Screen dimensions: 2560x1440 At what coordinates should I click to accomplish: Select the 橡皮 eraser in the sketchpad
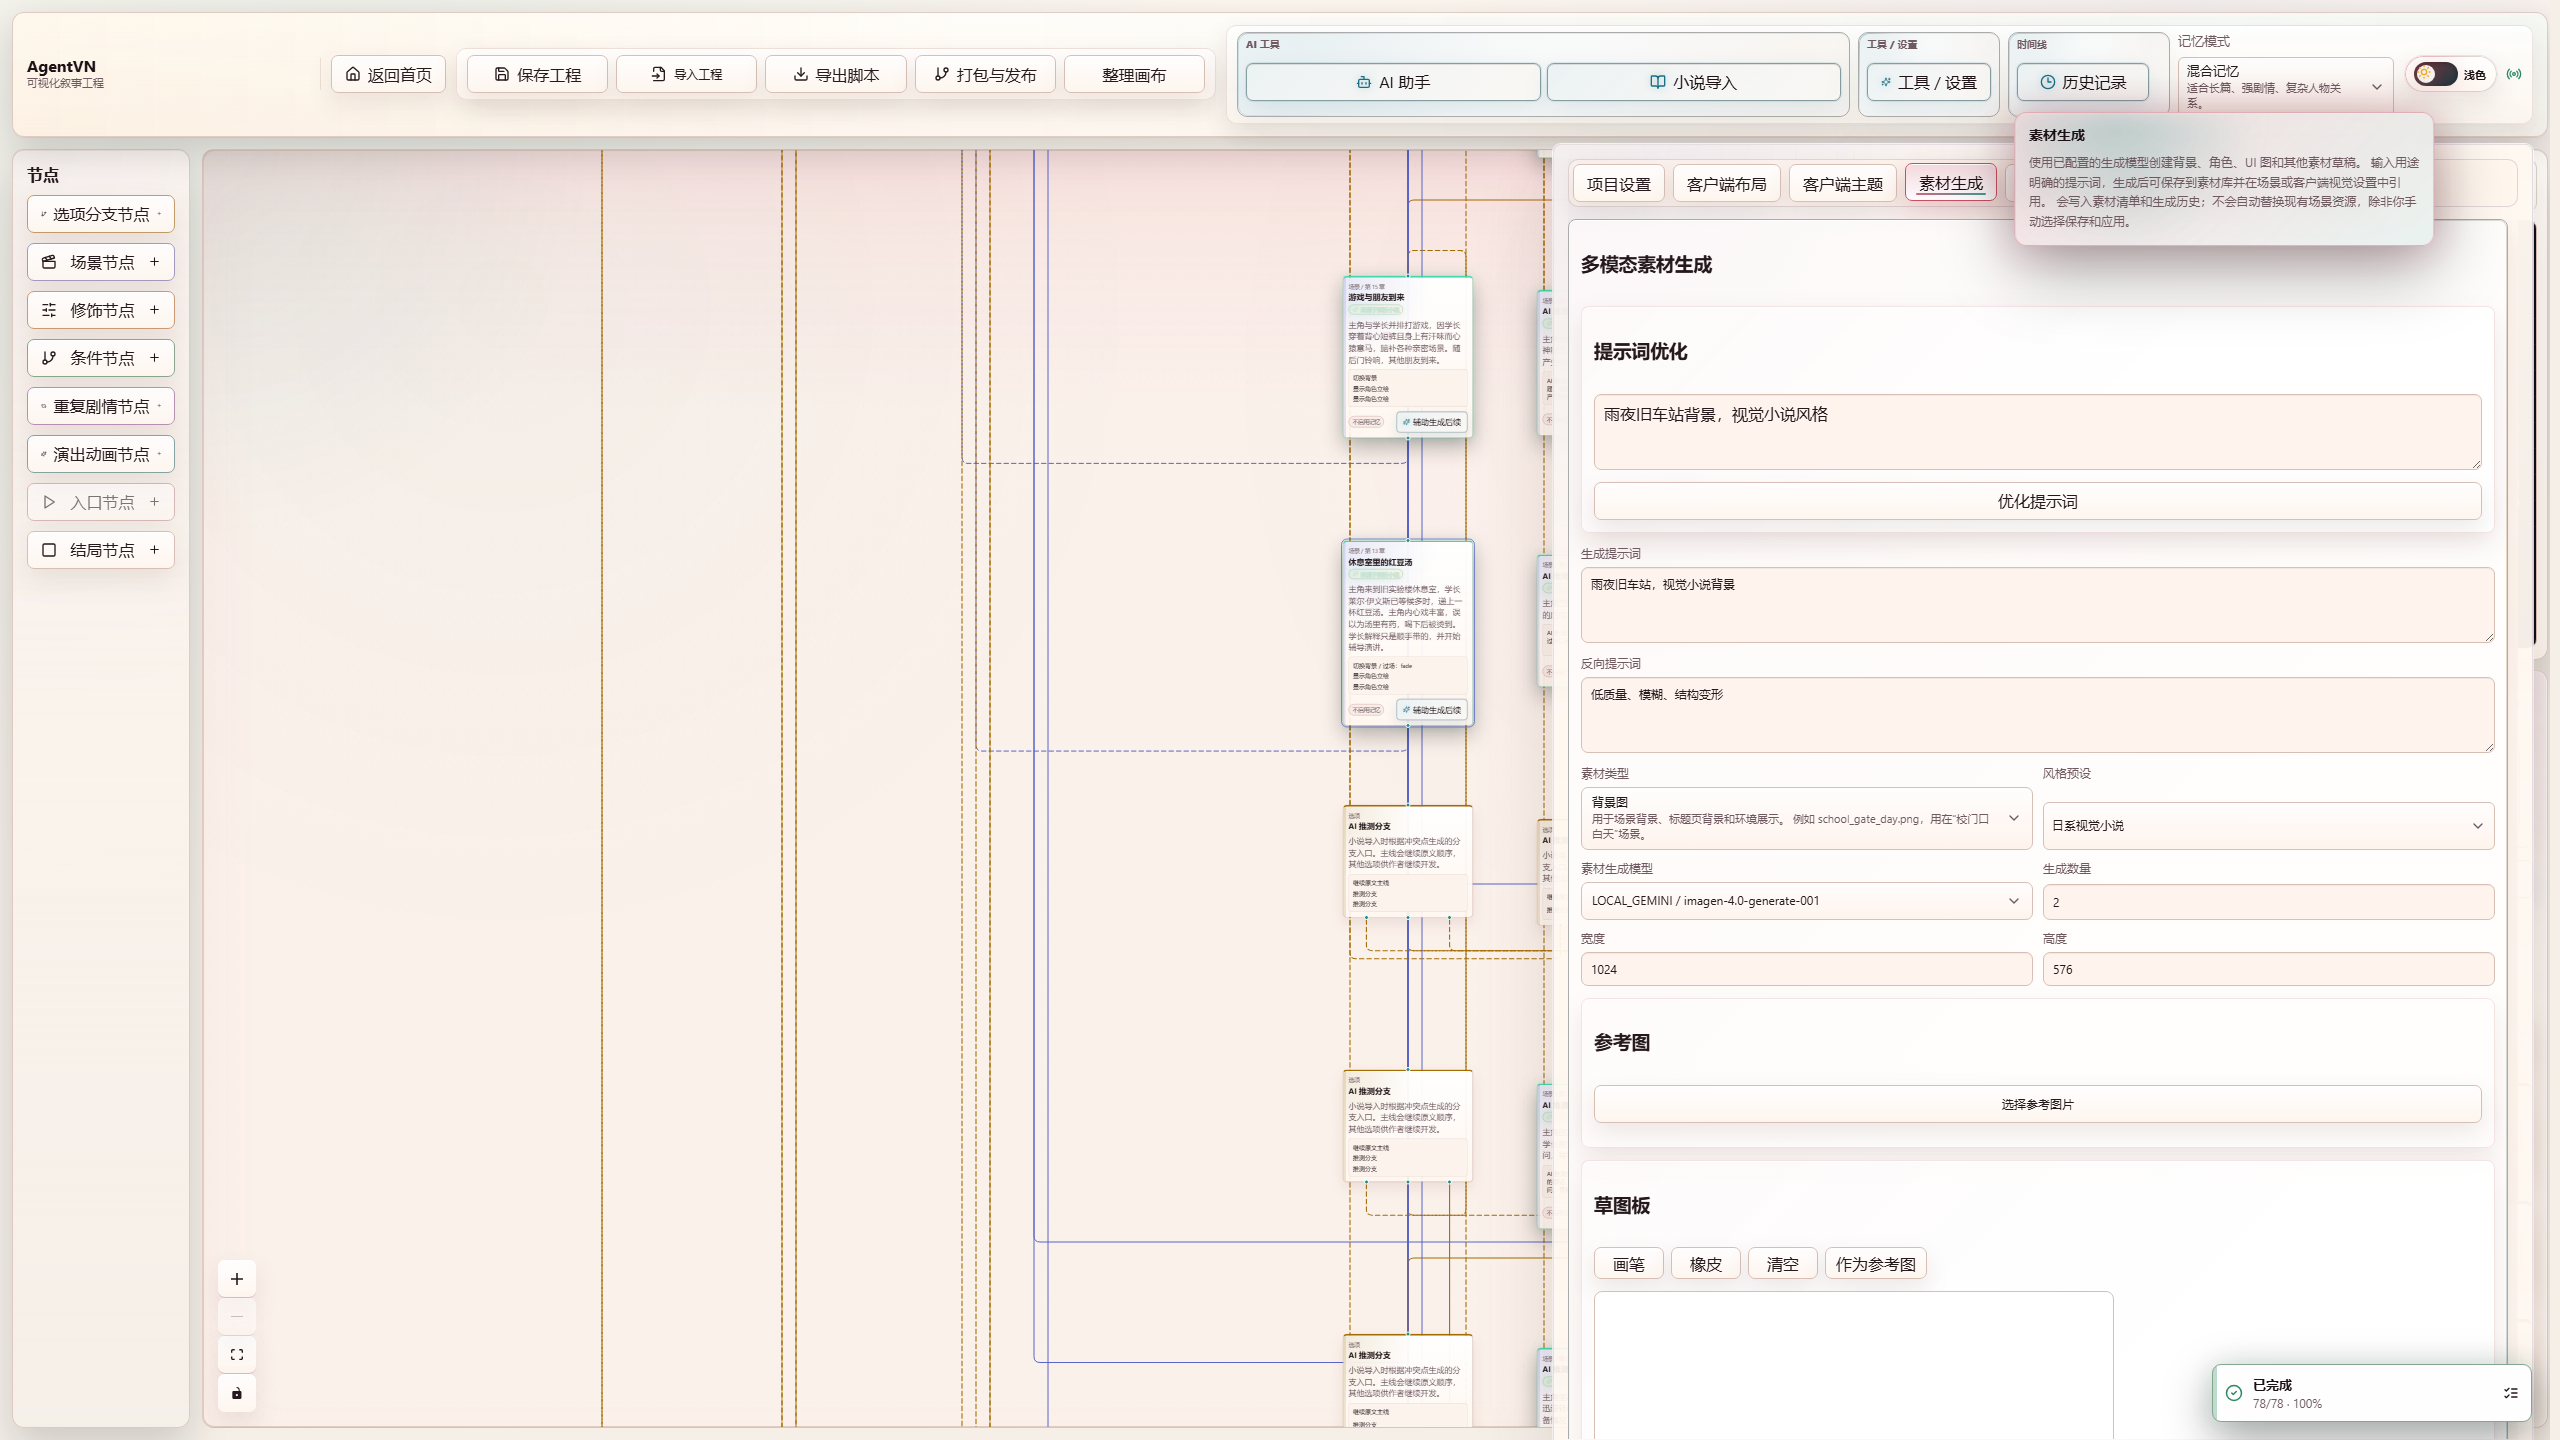[x=1705, y=1264]
